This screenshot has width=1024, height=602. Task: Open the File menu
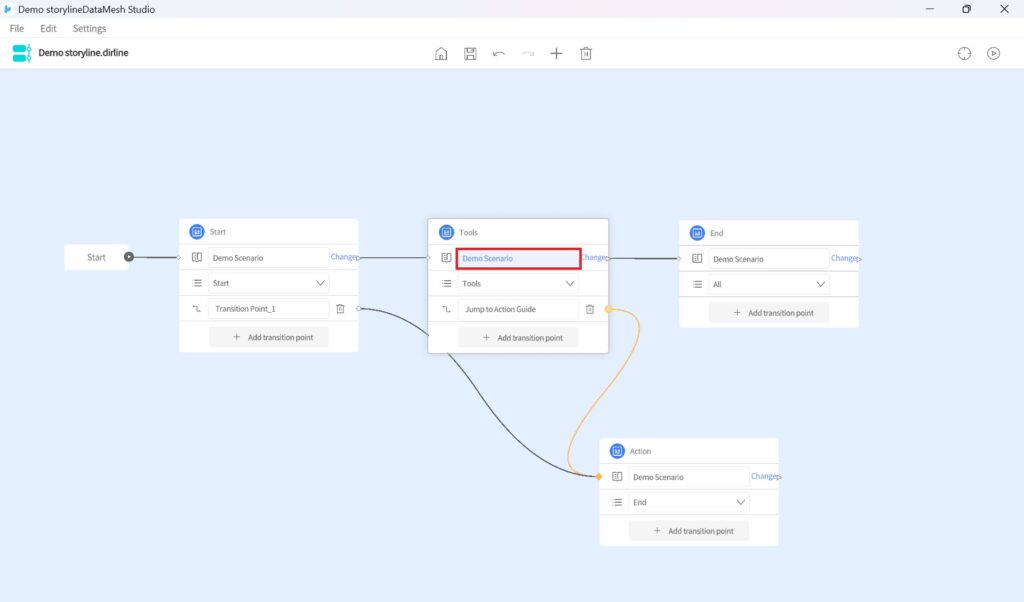tap(17, 29)
